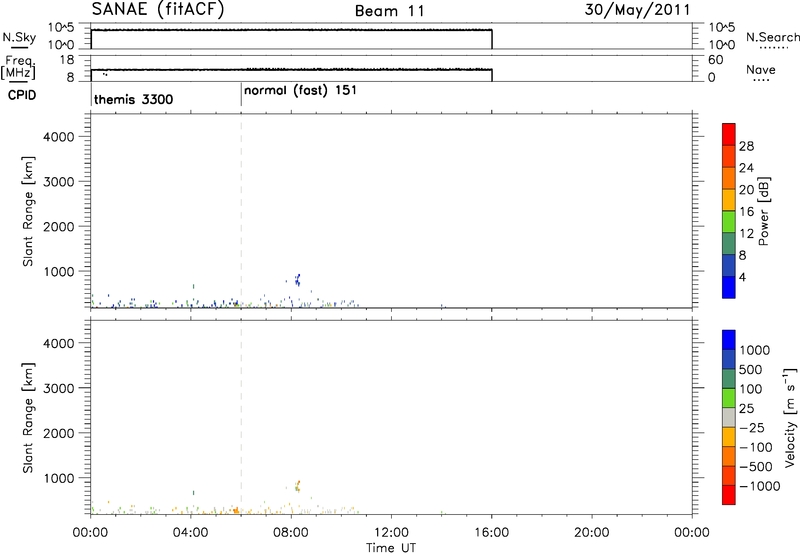Screen dimensions: 800x554
Task: Select the "Freq. [MHz]" axis label
Action: [18, 67]
